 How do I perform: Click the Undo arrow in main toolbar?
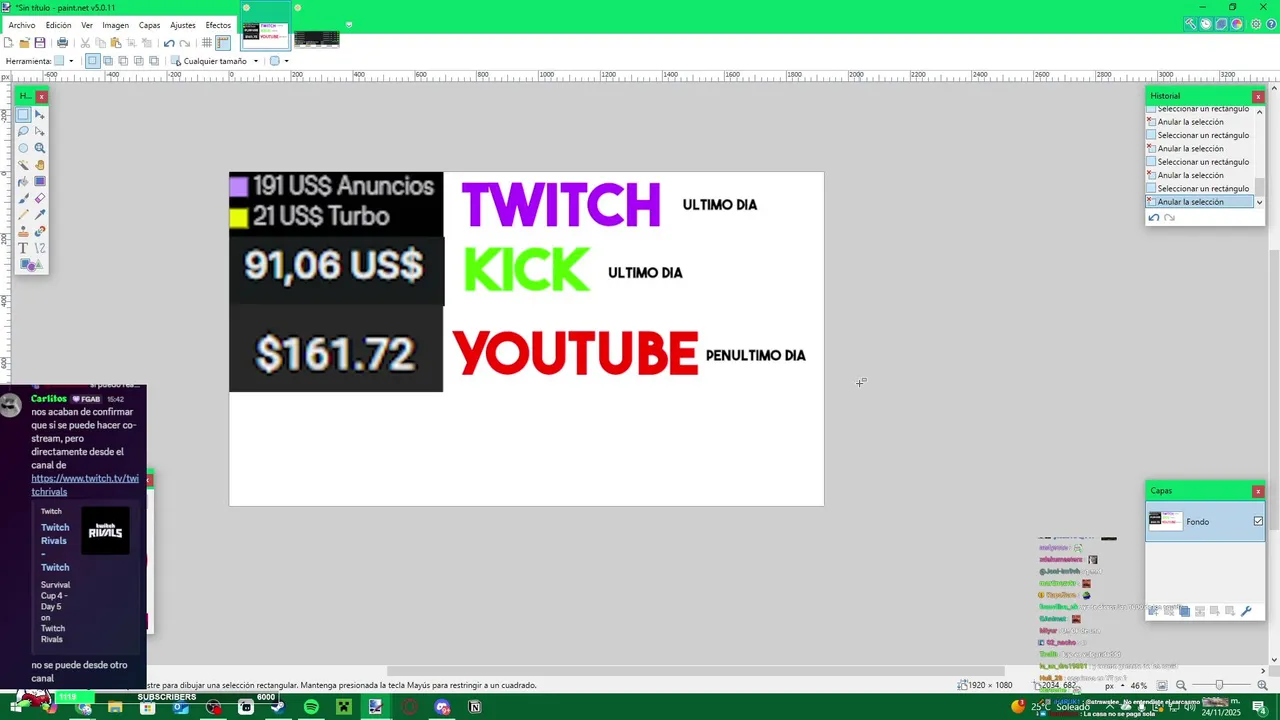(169, 43)
